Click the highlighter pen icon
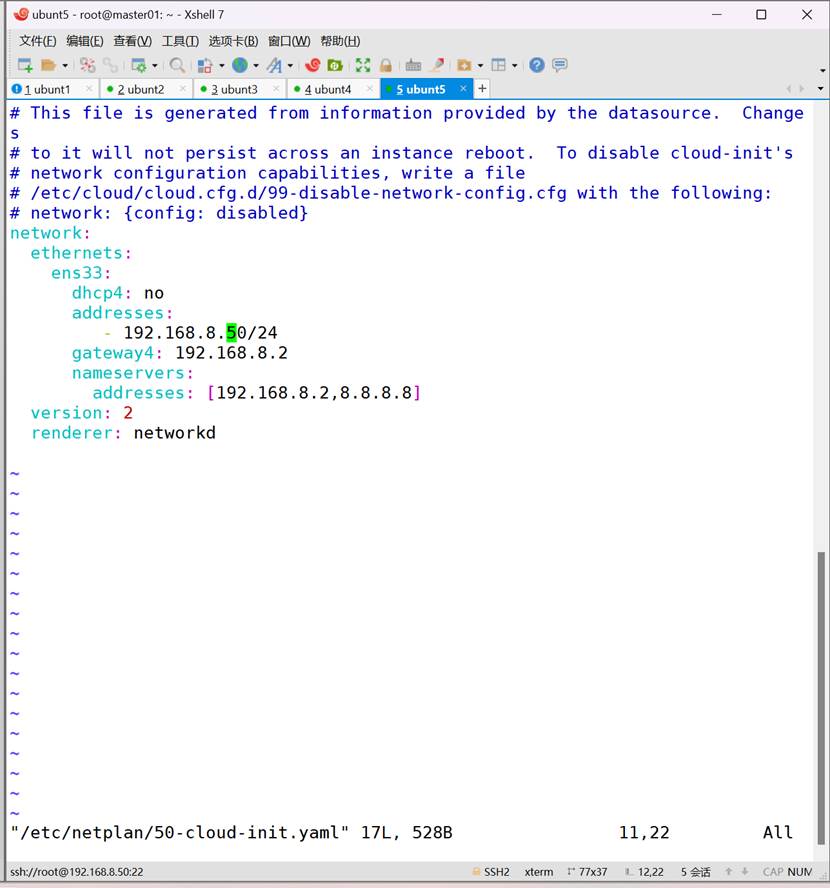Screen dimensions: 830x888 (x=437, y=65)
